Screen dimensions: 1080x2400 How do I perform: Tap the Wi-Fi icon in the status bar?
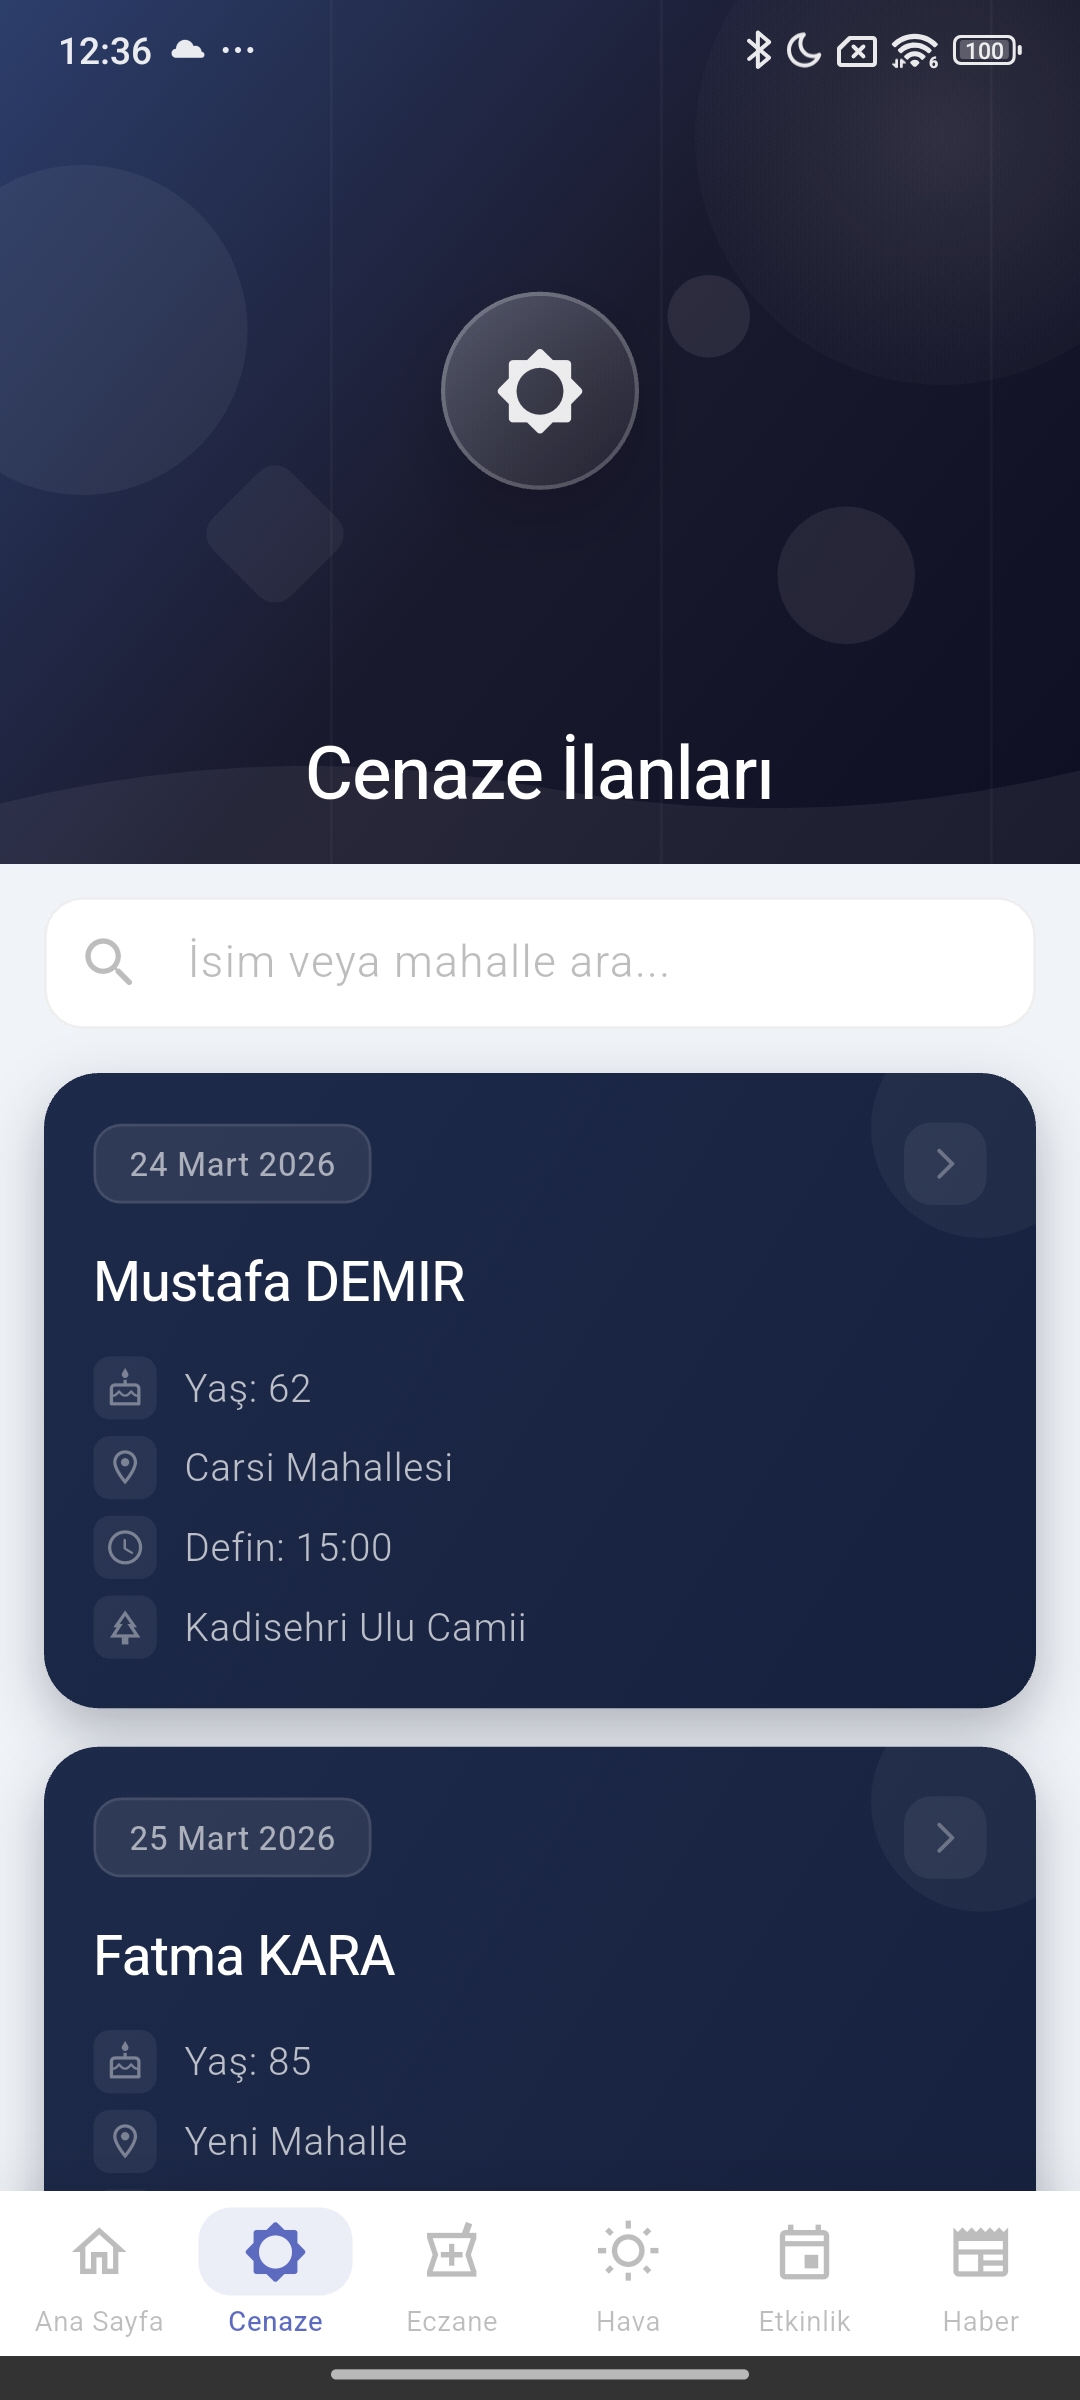(916, 50)
